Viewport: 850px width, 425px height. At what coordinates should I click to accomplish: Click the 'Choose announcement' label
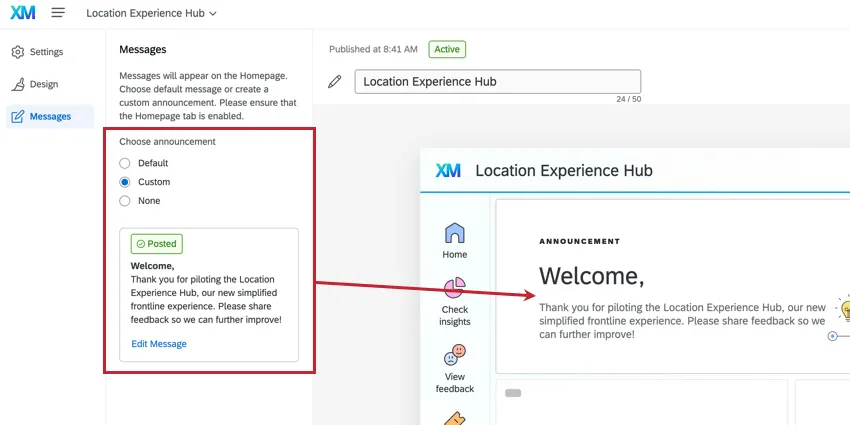pyautogui.click(x=168, y=142)
